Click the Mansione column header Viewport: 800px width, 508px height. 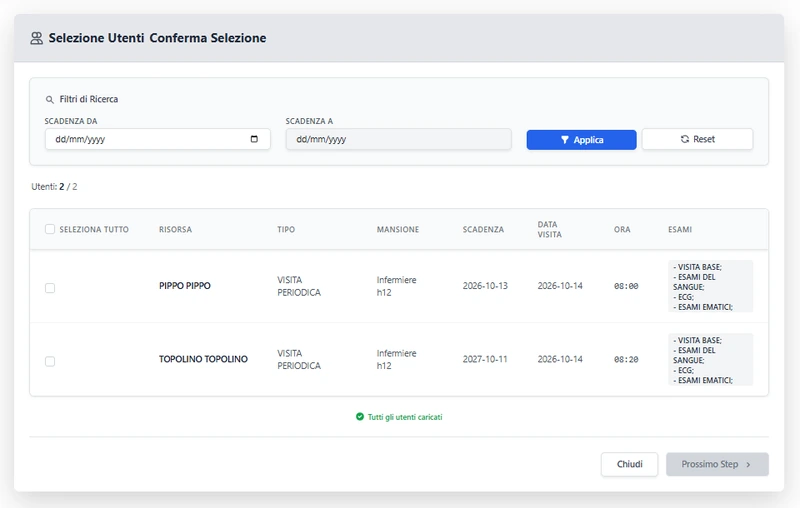[x=398, y=230]
